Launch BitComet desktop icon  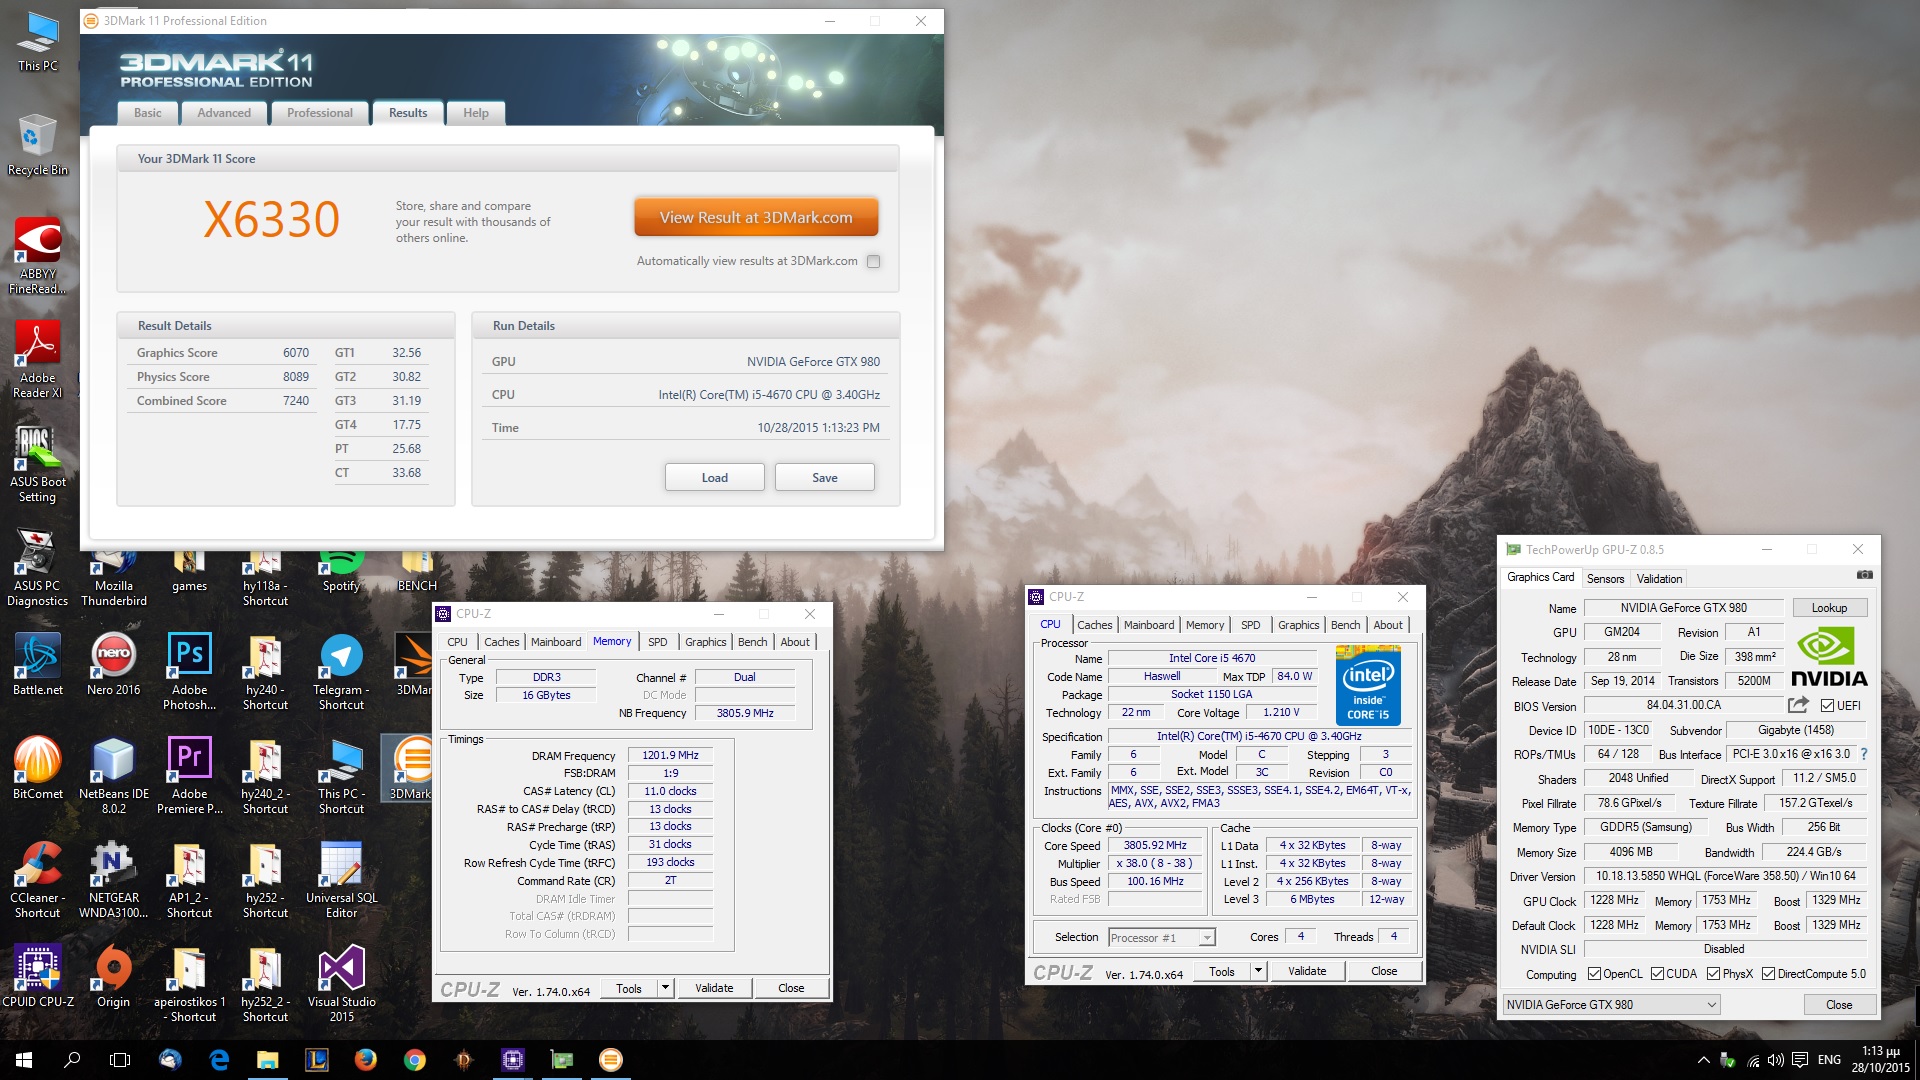[x=38, y=769]
